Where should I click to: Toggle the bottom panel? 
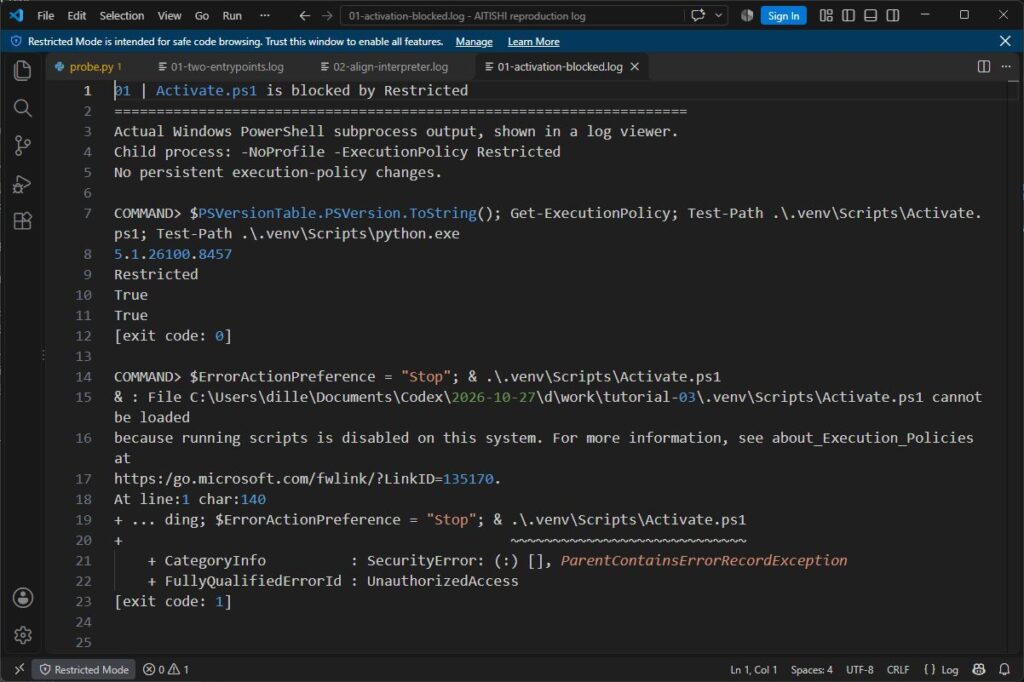(871, 15)
